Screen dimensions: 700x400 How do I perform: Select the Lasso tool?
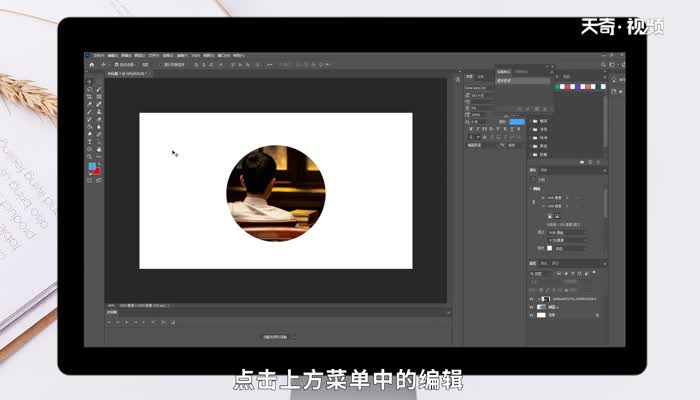(90, 97)
